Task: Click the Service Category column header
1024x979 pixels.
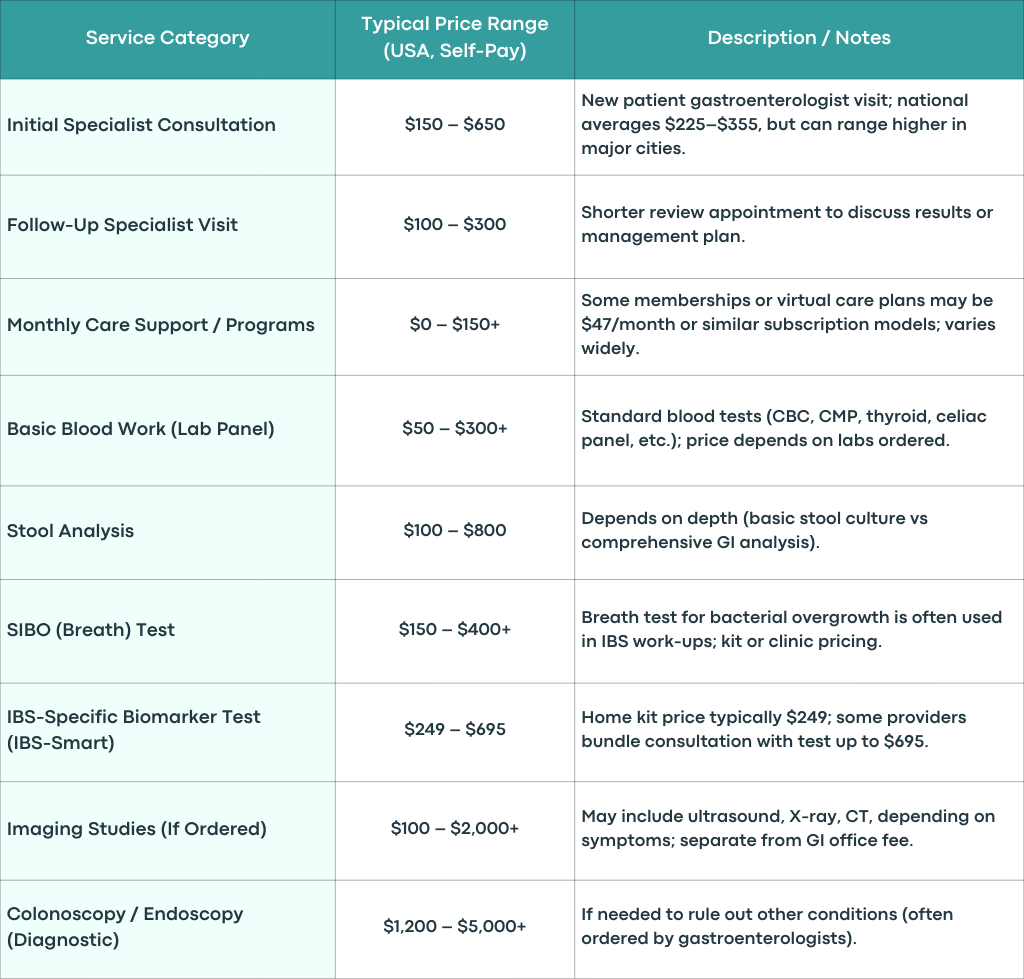Action: click(x=167, y=39)
